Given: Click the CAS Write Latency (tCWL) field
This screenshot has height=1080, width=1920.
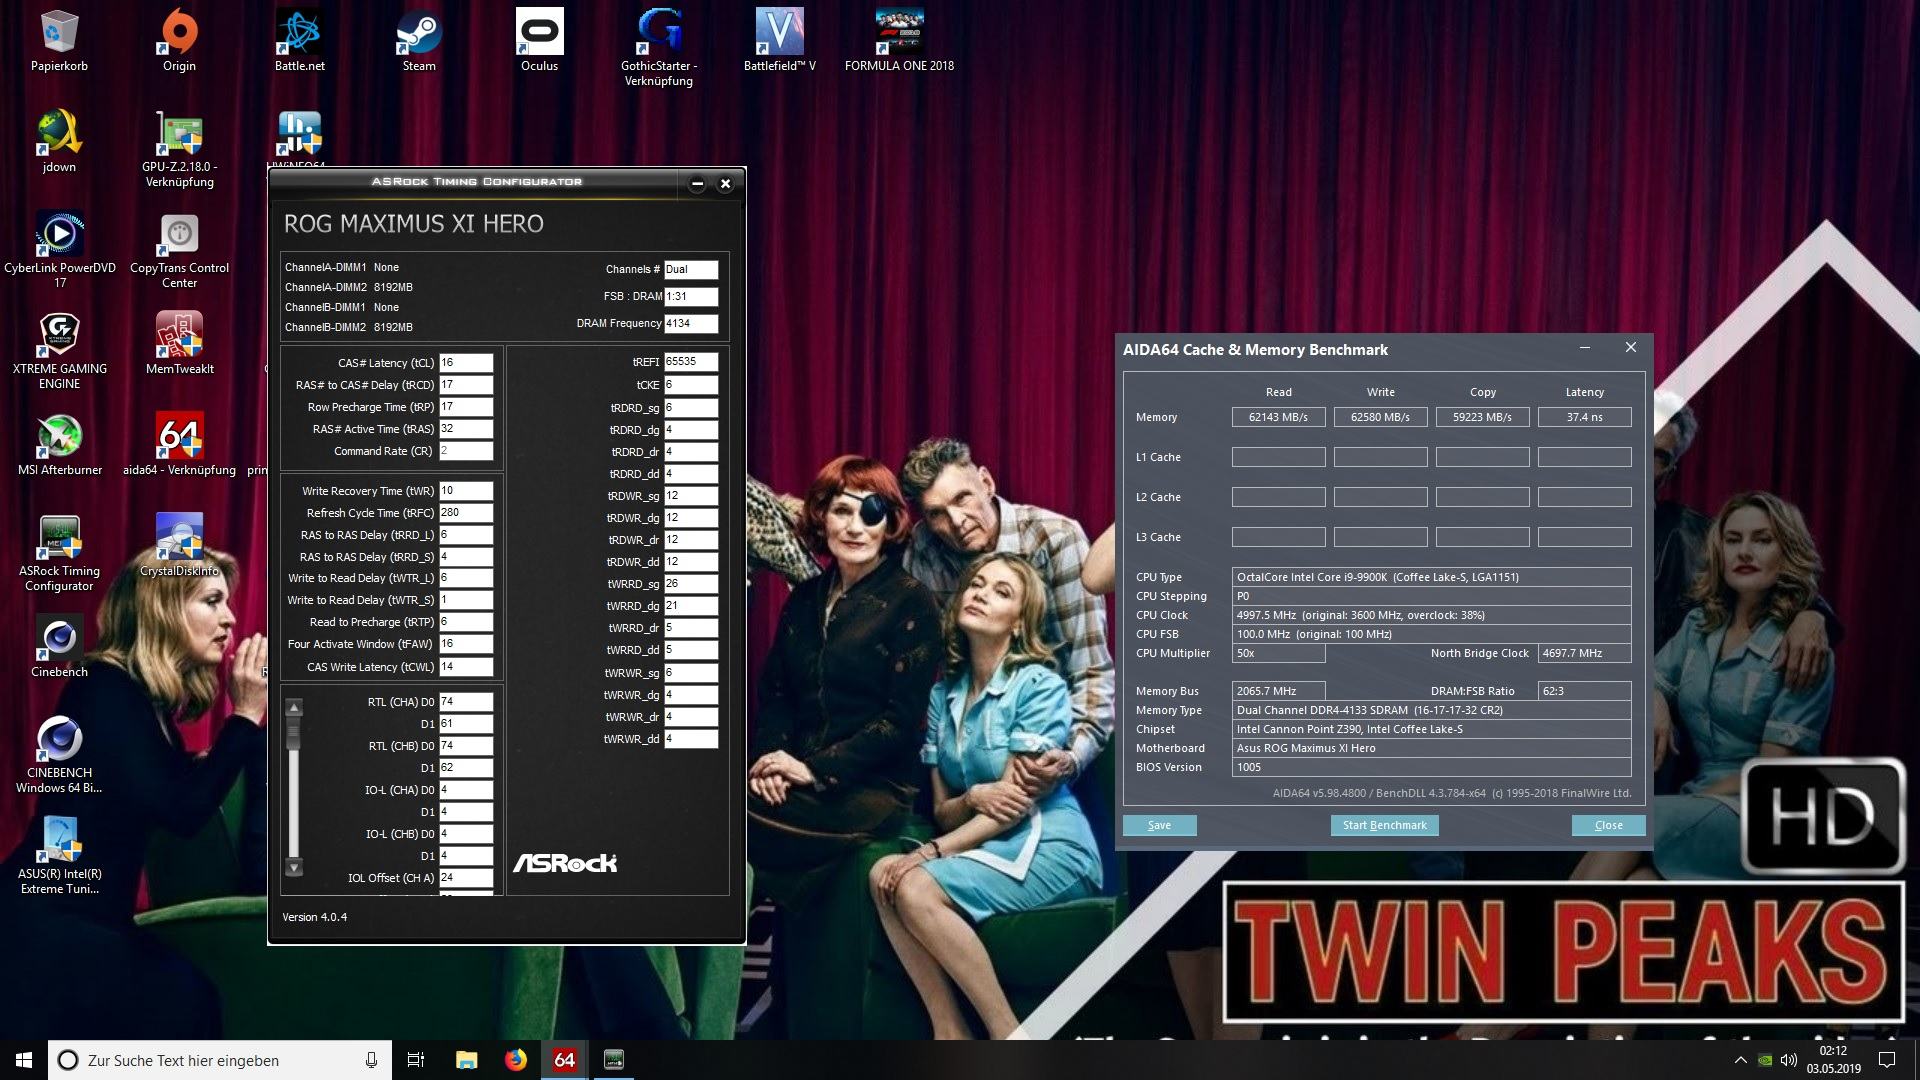Looking at the screenshot, I should coord(466,667).
